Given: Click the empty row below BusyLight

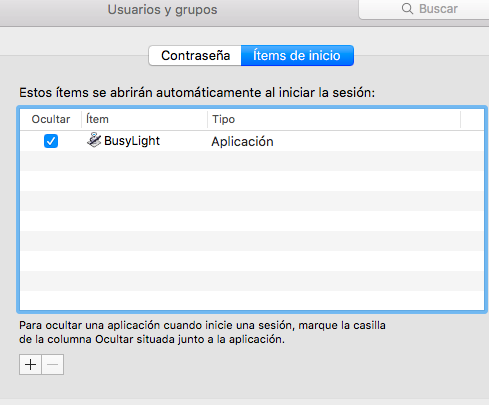Looking at the screenshot, I should (252, 161).
